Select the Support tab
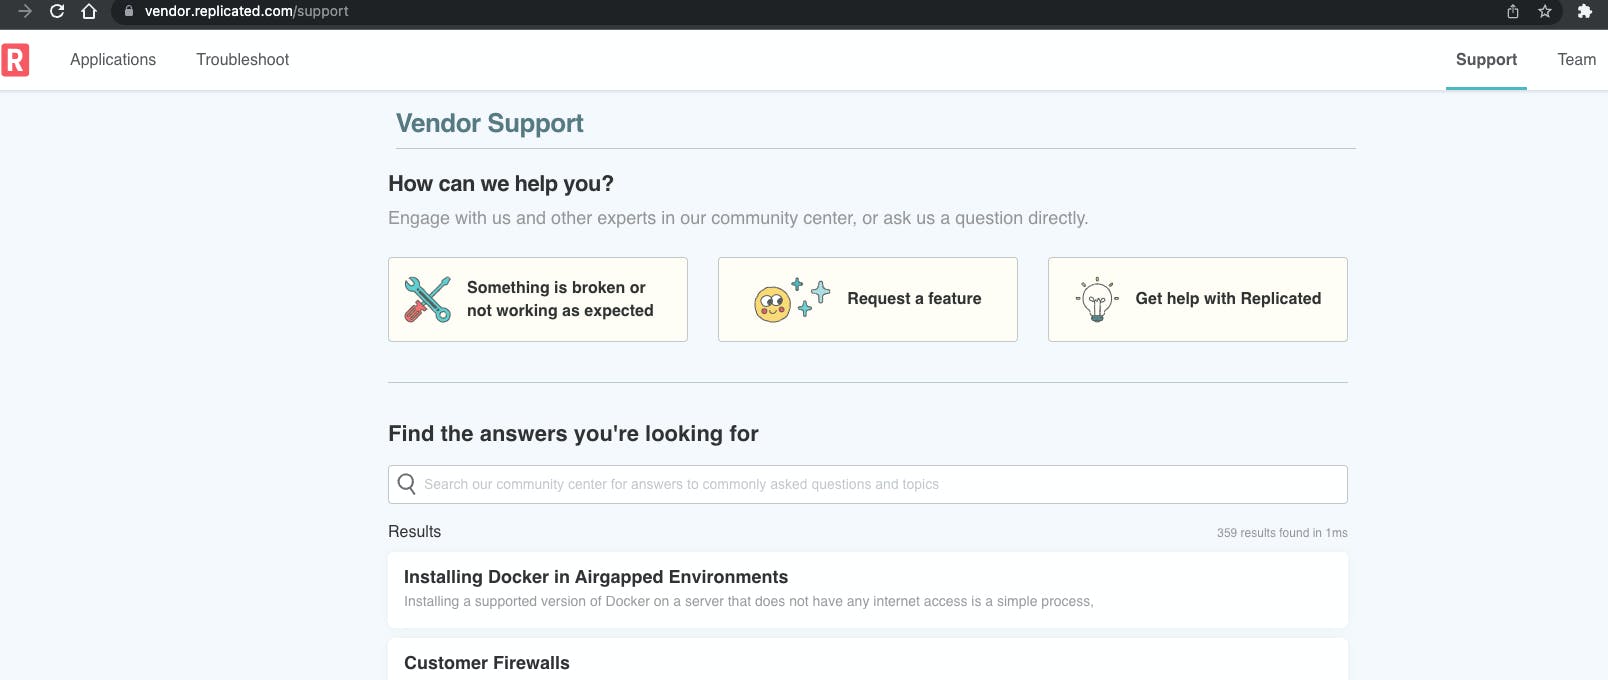 [x=1486, y=60]
